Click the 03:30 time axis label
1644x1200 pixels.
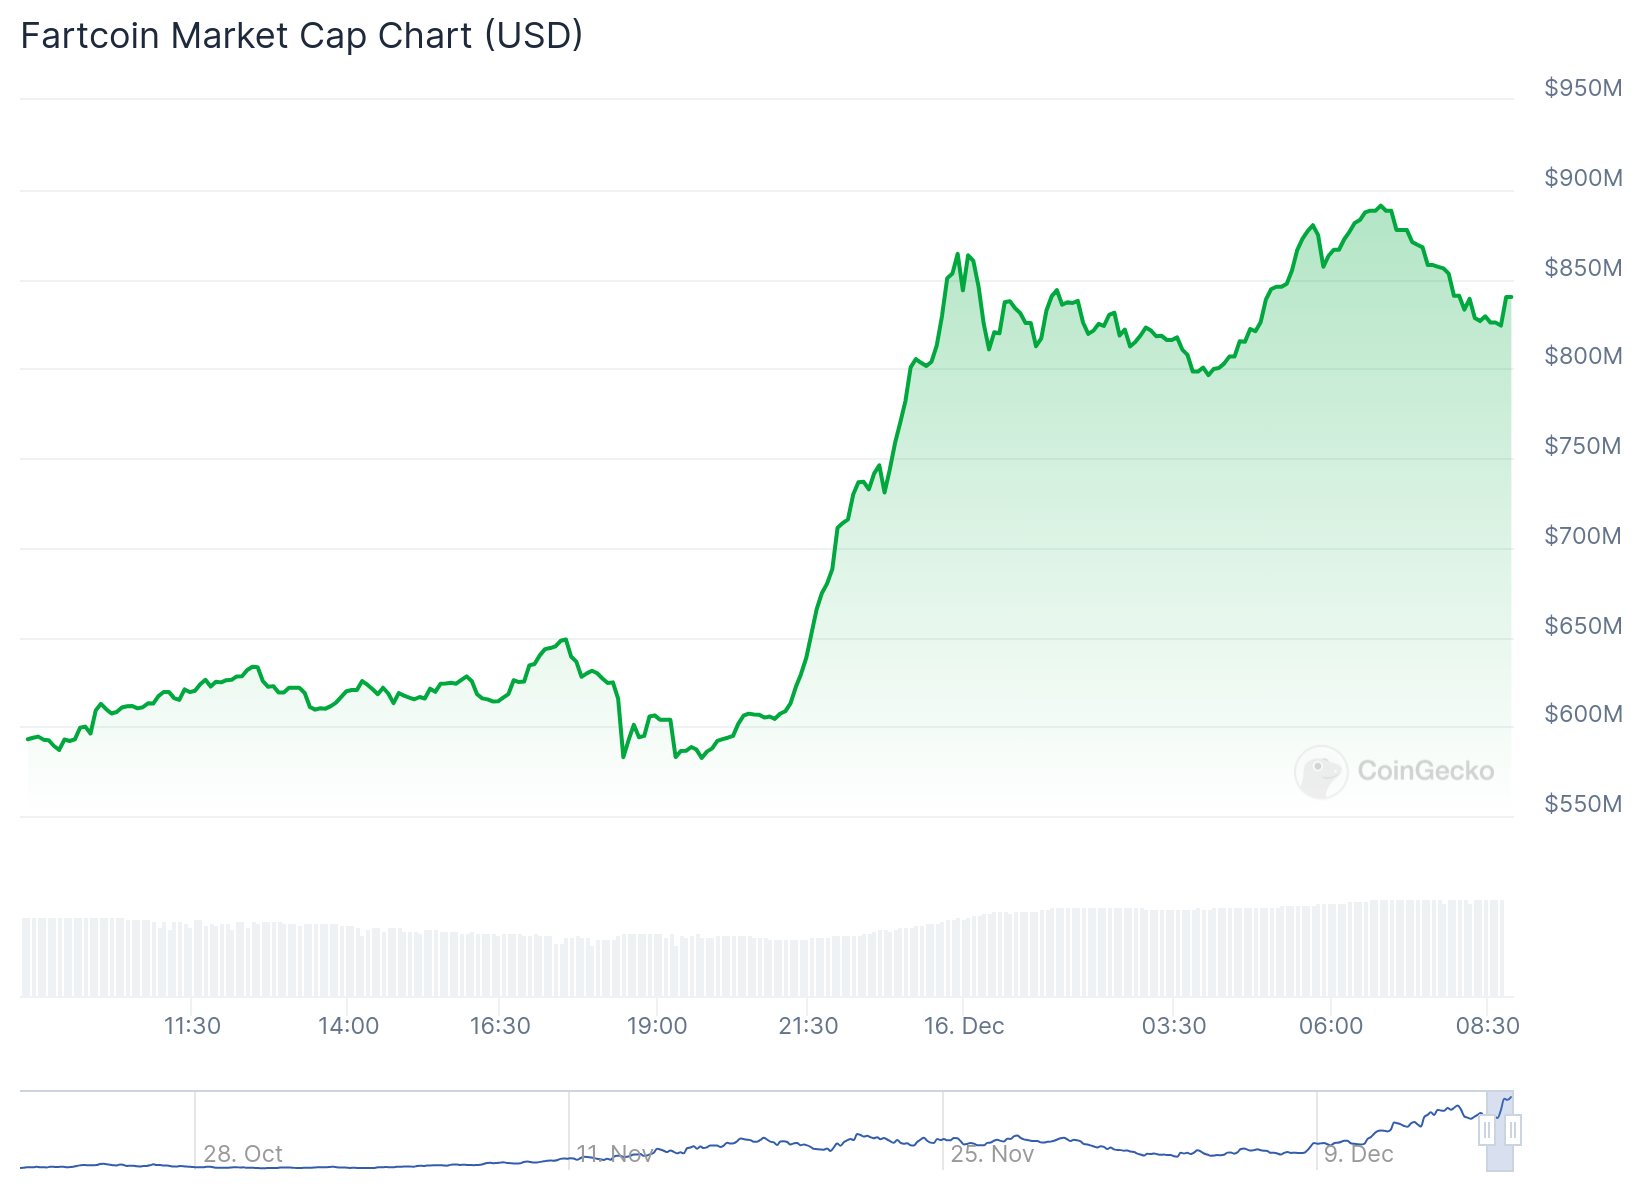coord(1174,1026)
